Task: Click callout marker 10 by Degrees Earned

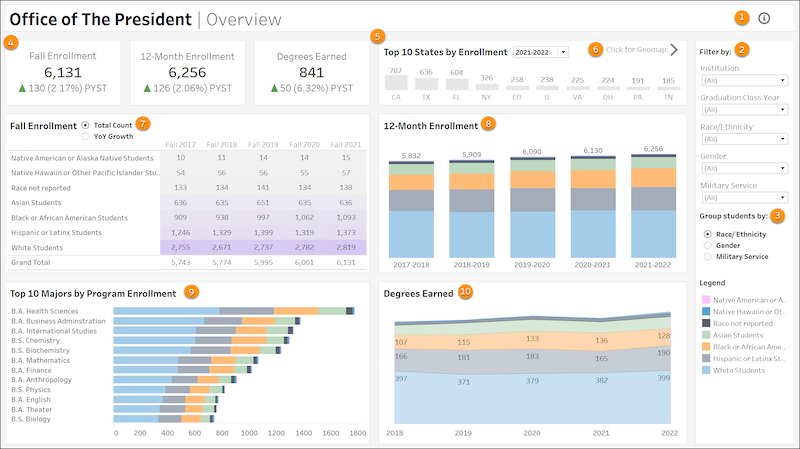Action: click(x=465, y=292)
